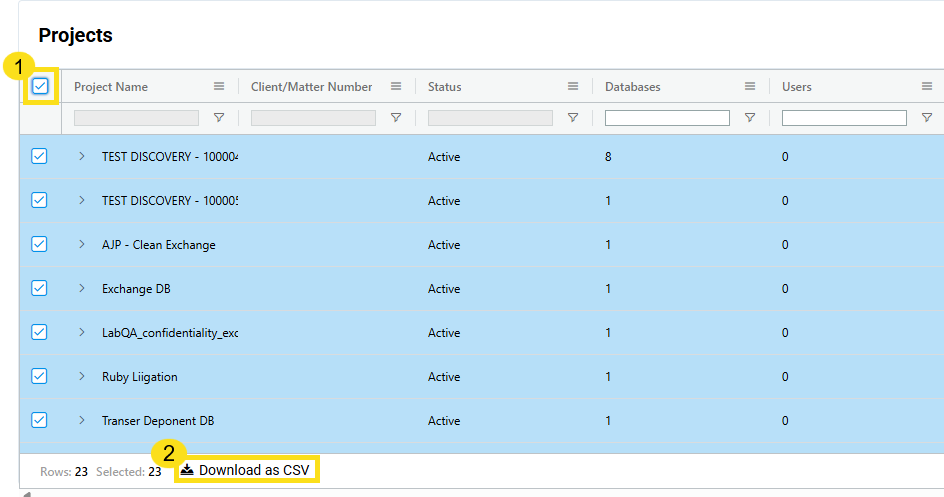Click the Databases filter input field
Image resolution: width=944 pixels, height=497 pixels.
pos(667,118)
